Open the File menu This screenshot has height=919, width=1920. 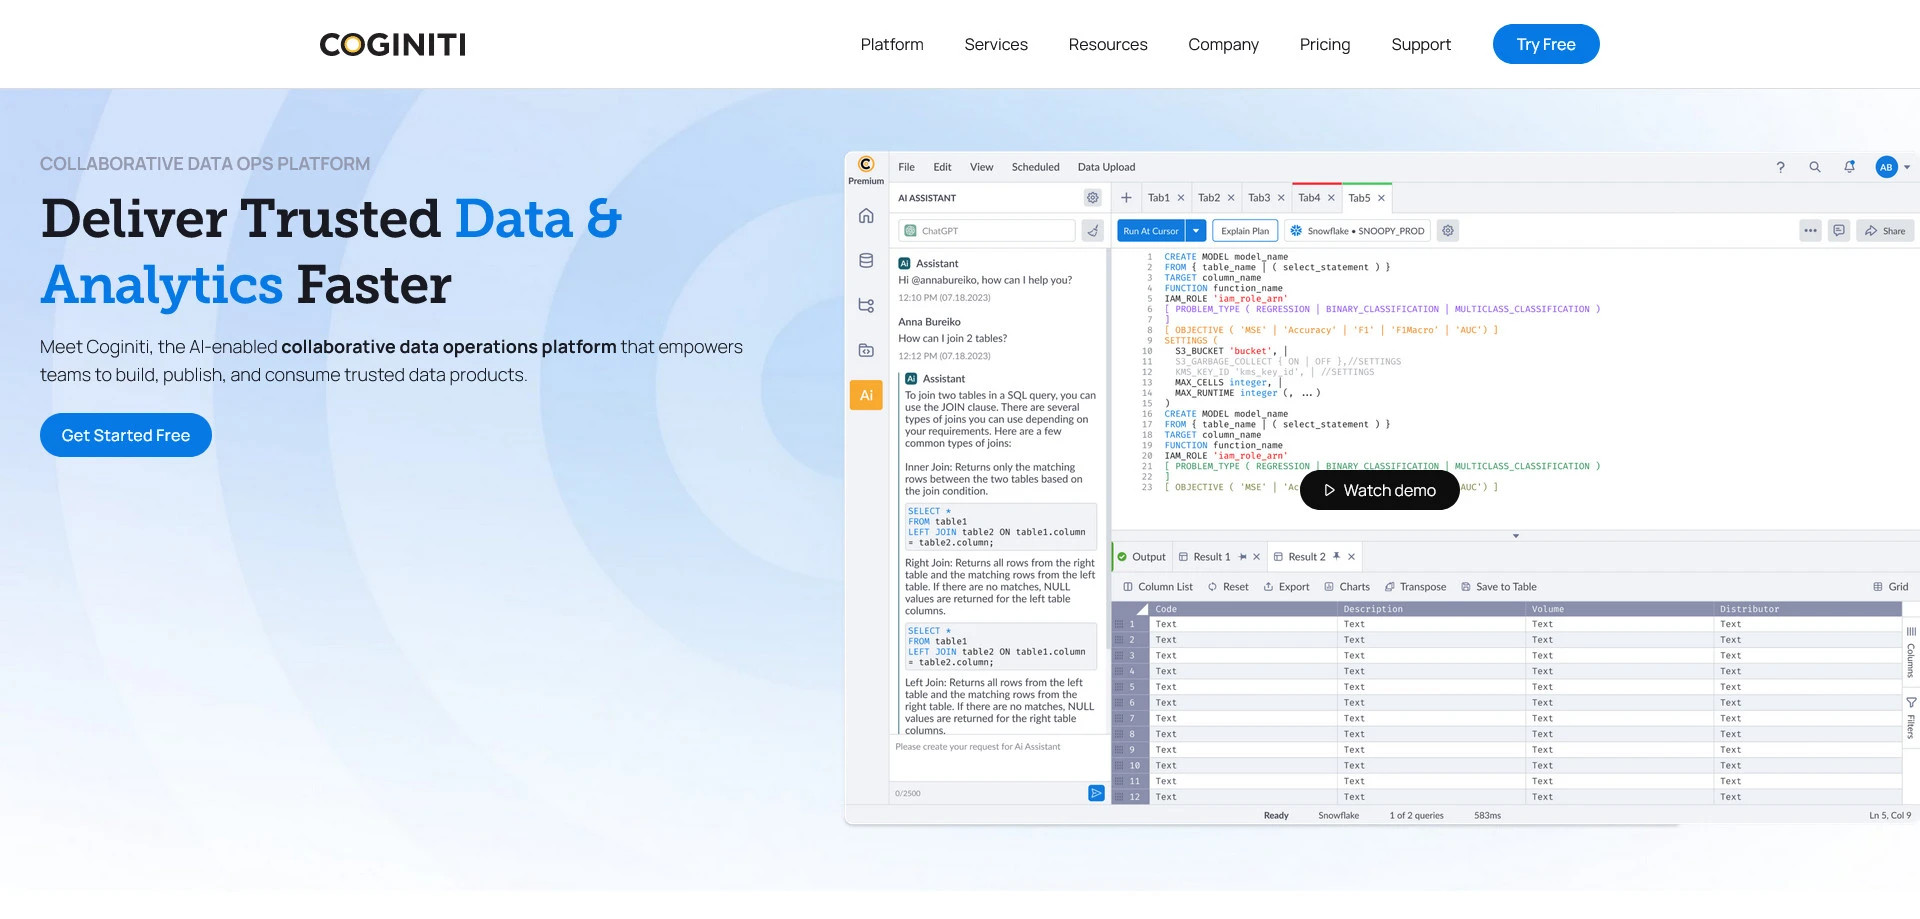[906, 167]
